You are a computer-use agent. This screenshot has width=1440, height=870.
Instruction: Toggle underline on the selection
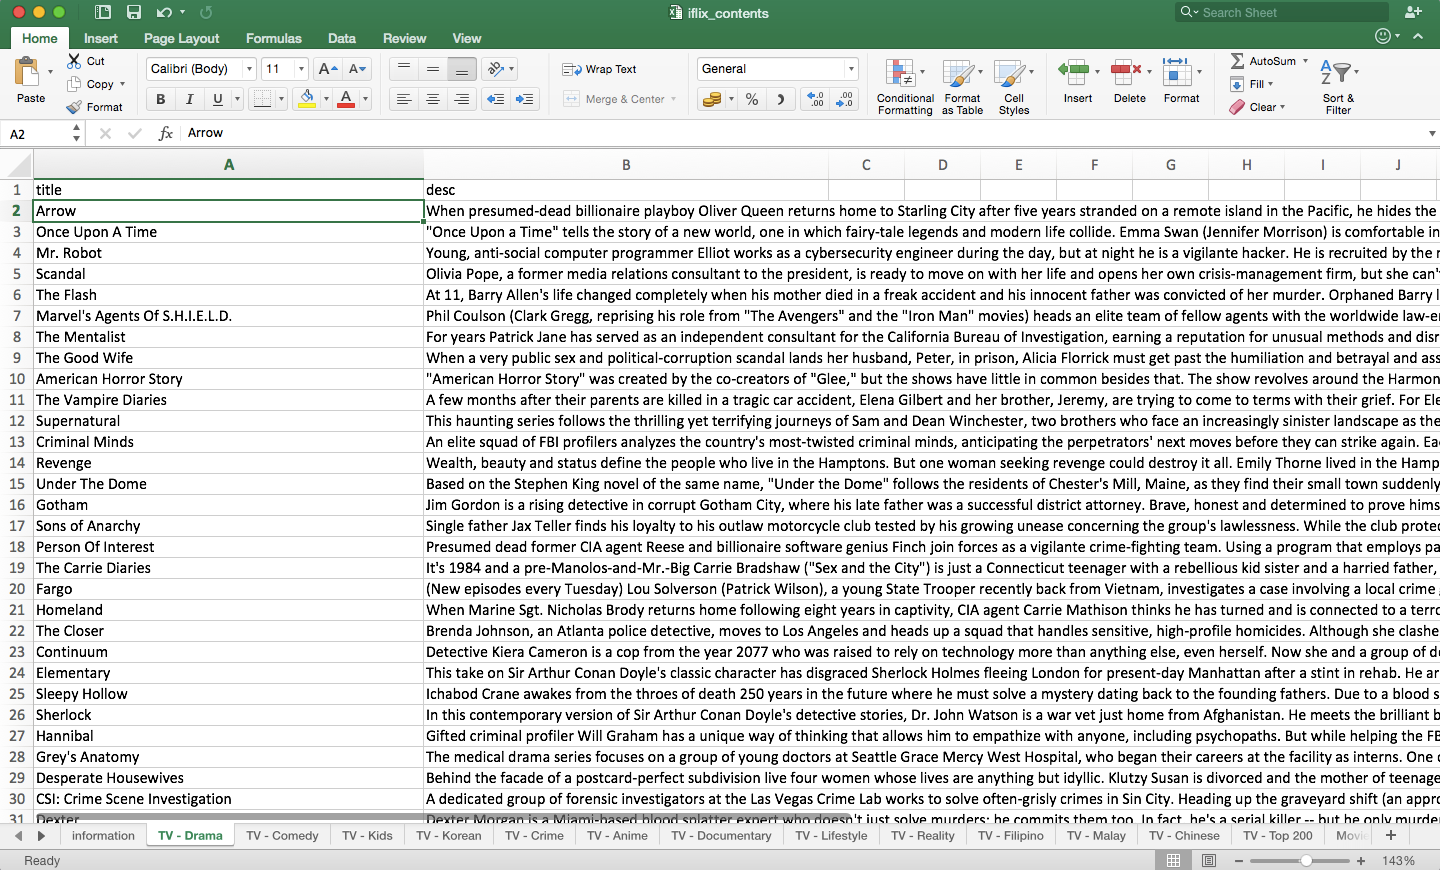(x=216, y=99)
